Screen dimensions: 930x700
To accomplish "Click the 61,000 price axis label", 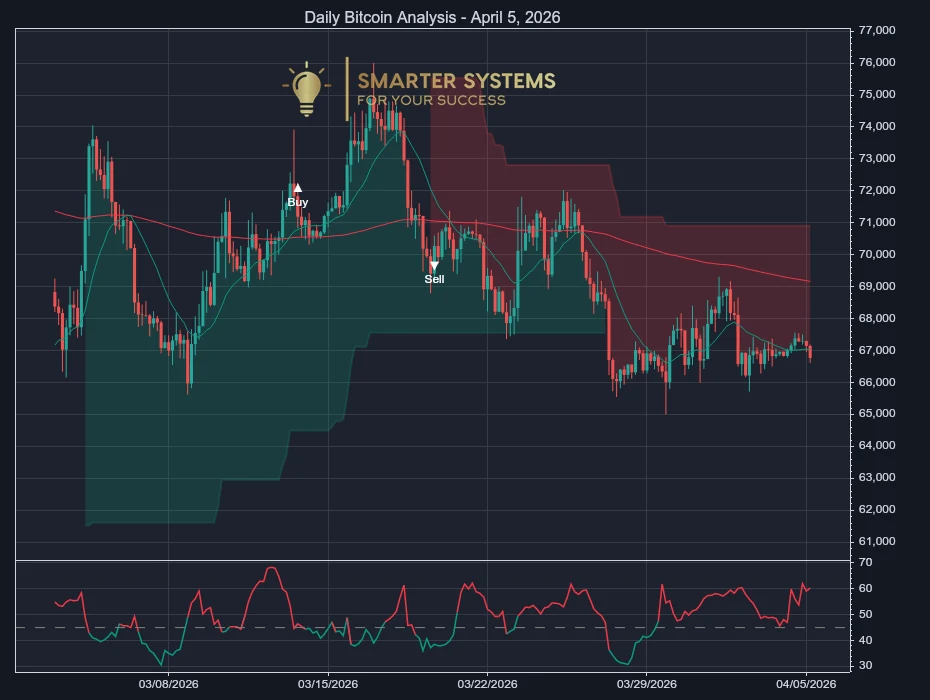I will point(875,541).
